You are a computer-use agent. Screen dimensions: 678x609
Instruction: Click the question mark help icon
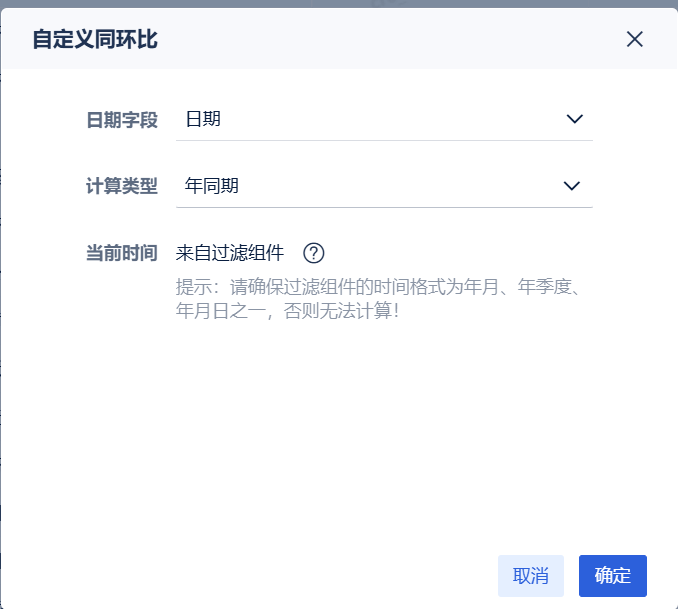click(314, 253)
